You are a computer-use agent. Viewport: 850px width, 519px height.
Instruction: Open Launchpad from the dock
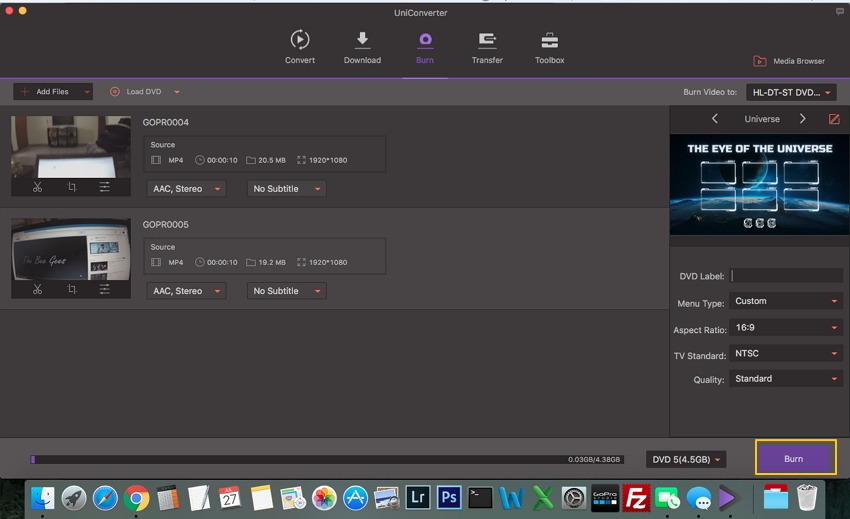pyautogui.click(x=74, y=498)
